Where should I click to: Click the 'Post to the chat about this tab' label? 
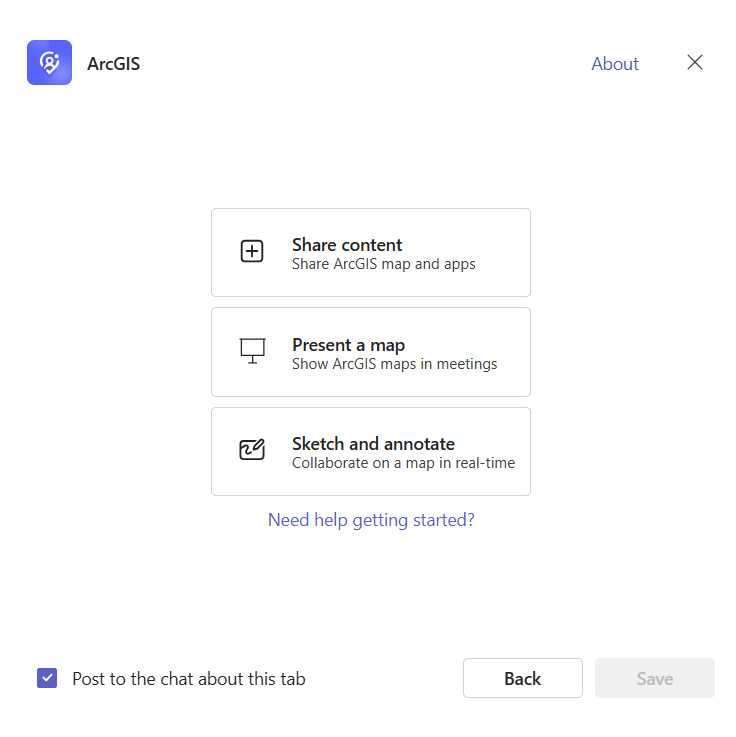tap(189, 679)
